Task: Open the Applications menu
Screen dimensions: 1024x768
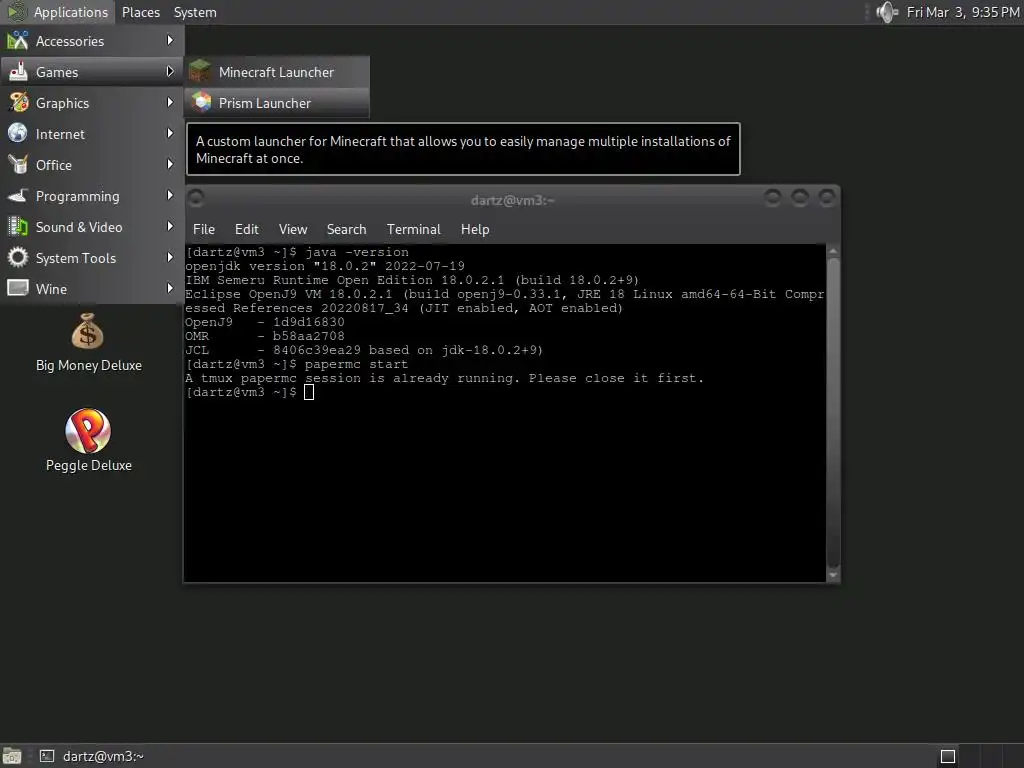Action: pos(58,12)
